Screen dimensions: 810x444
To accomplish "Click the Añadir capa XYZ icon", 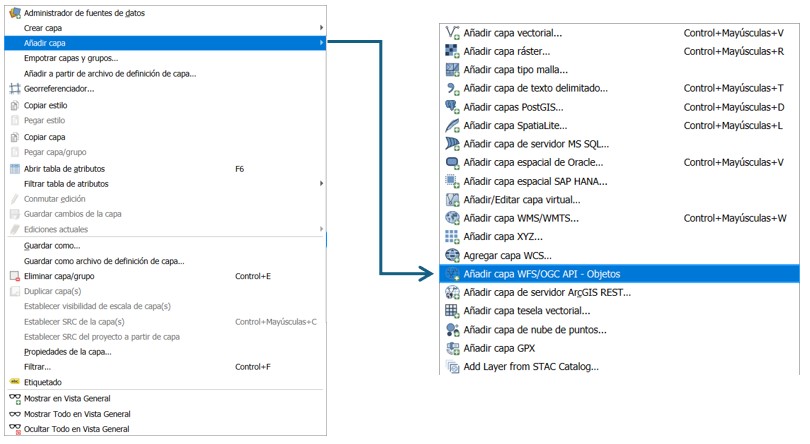I will point(451,237).
